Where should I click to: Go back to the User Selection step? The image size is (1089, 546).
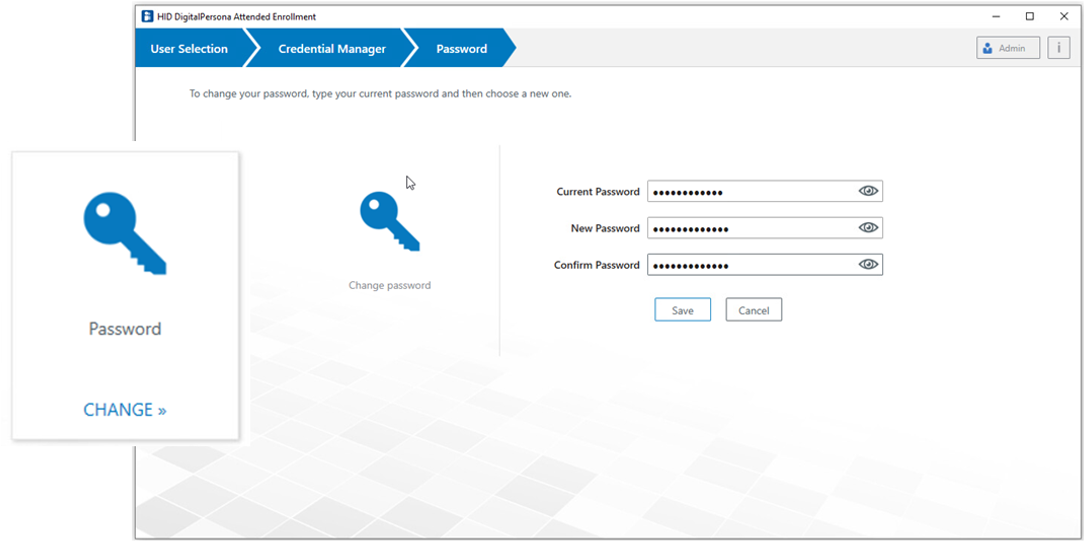pos(189,48)
